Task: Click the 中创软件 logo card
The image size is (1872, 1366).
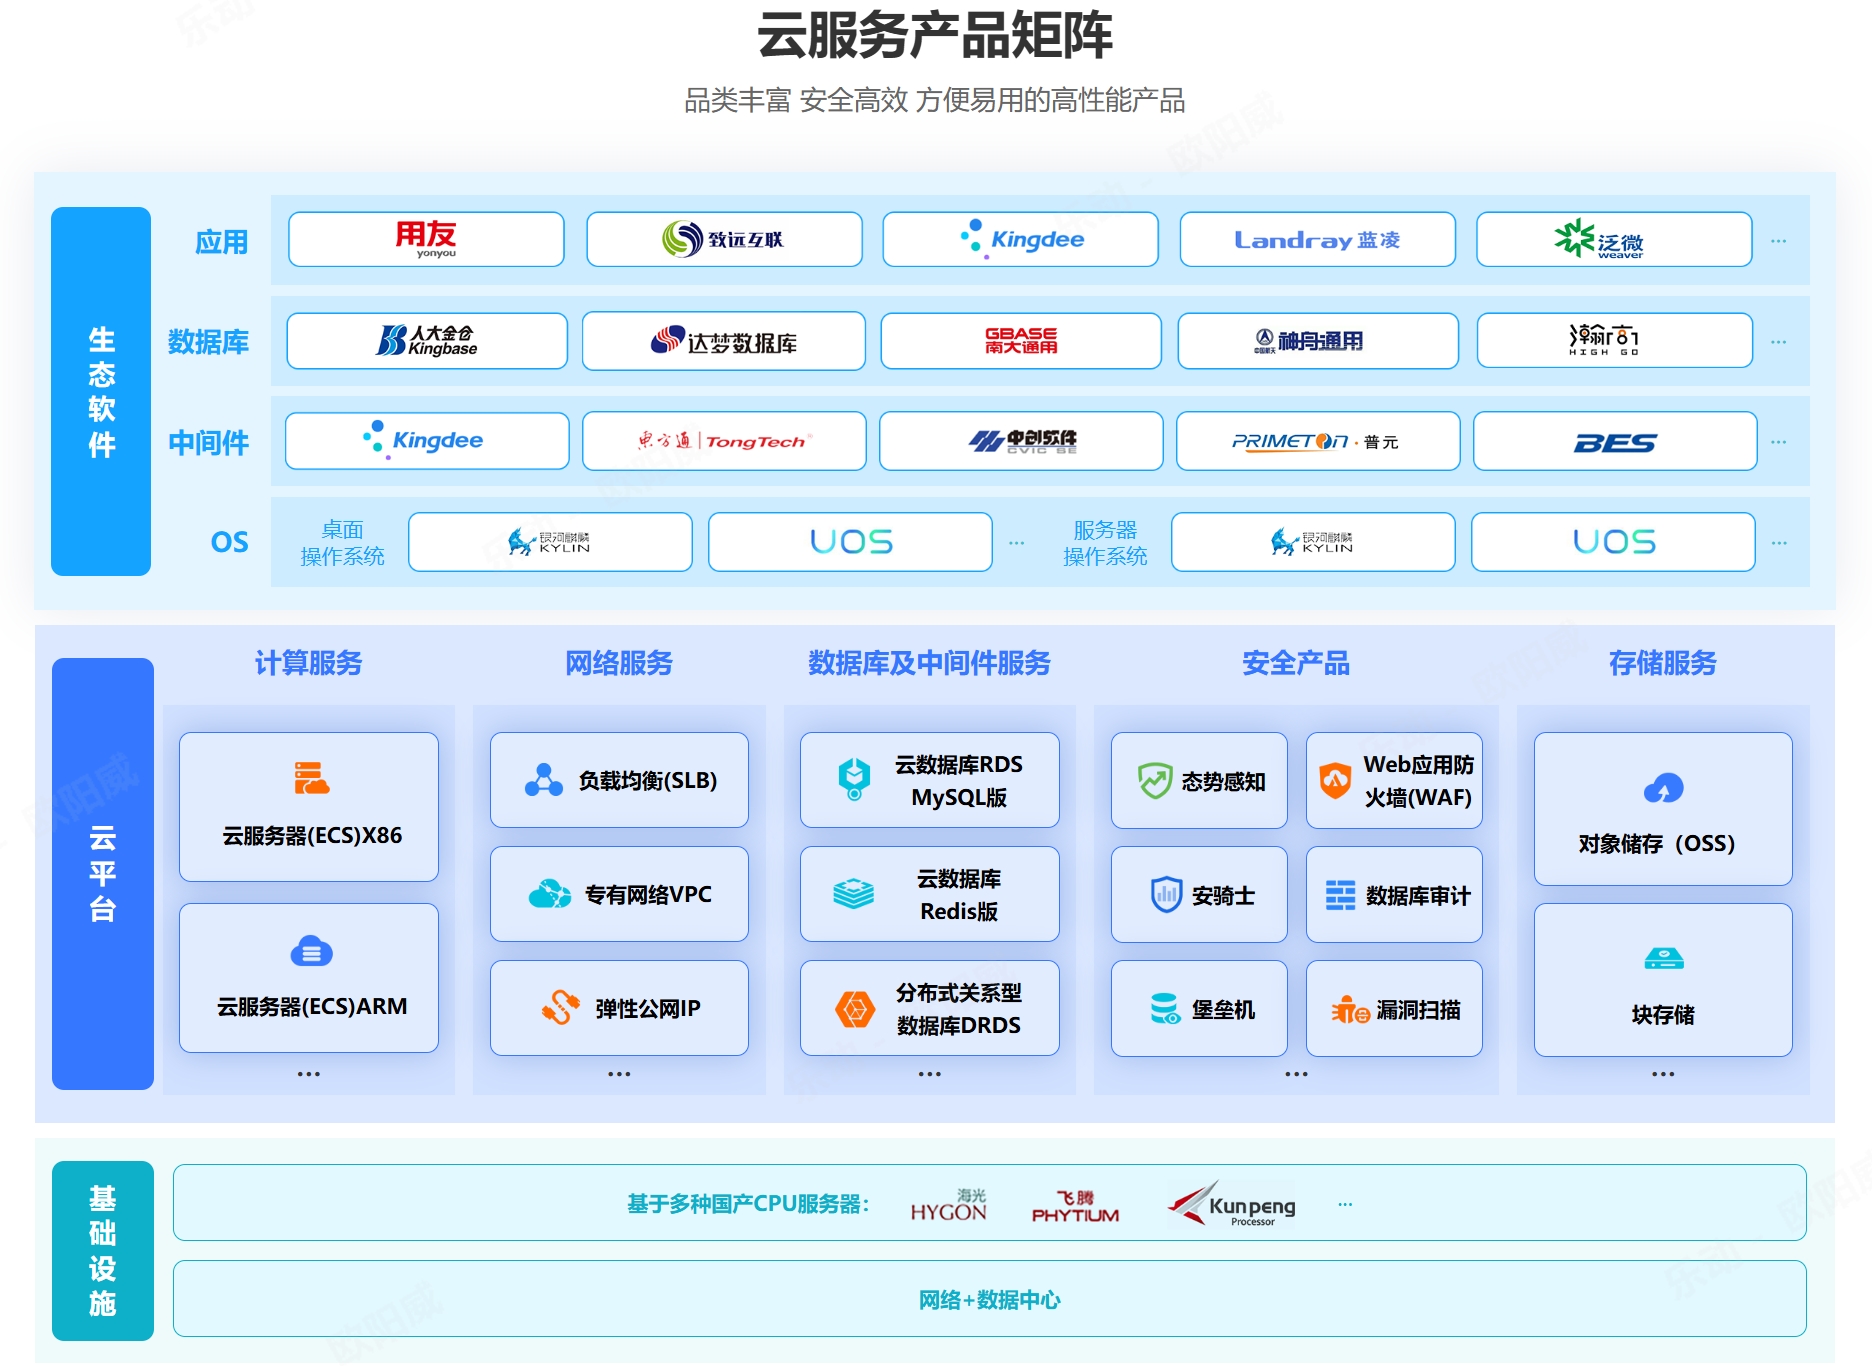Action: click(1021, 441)
